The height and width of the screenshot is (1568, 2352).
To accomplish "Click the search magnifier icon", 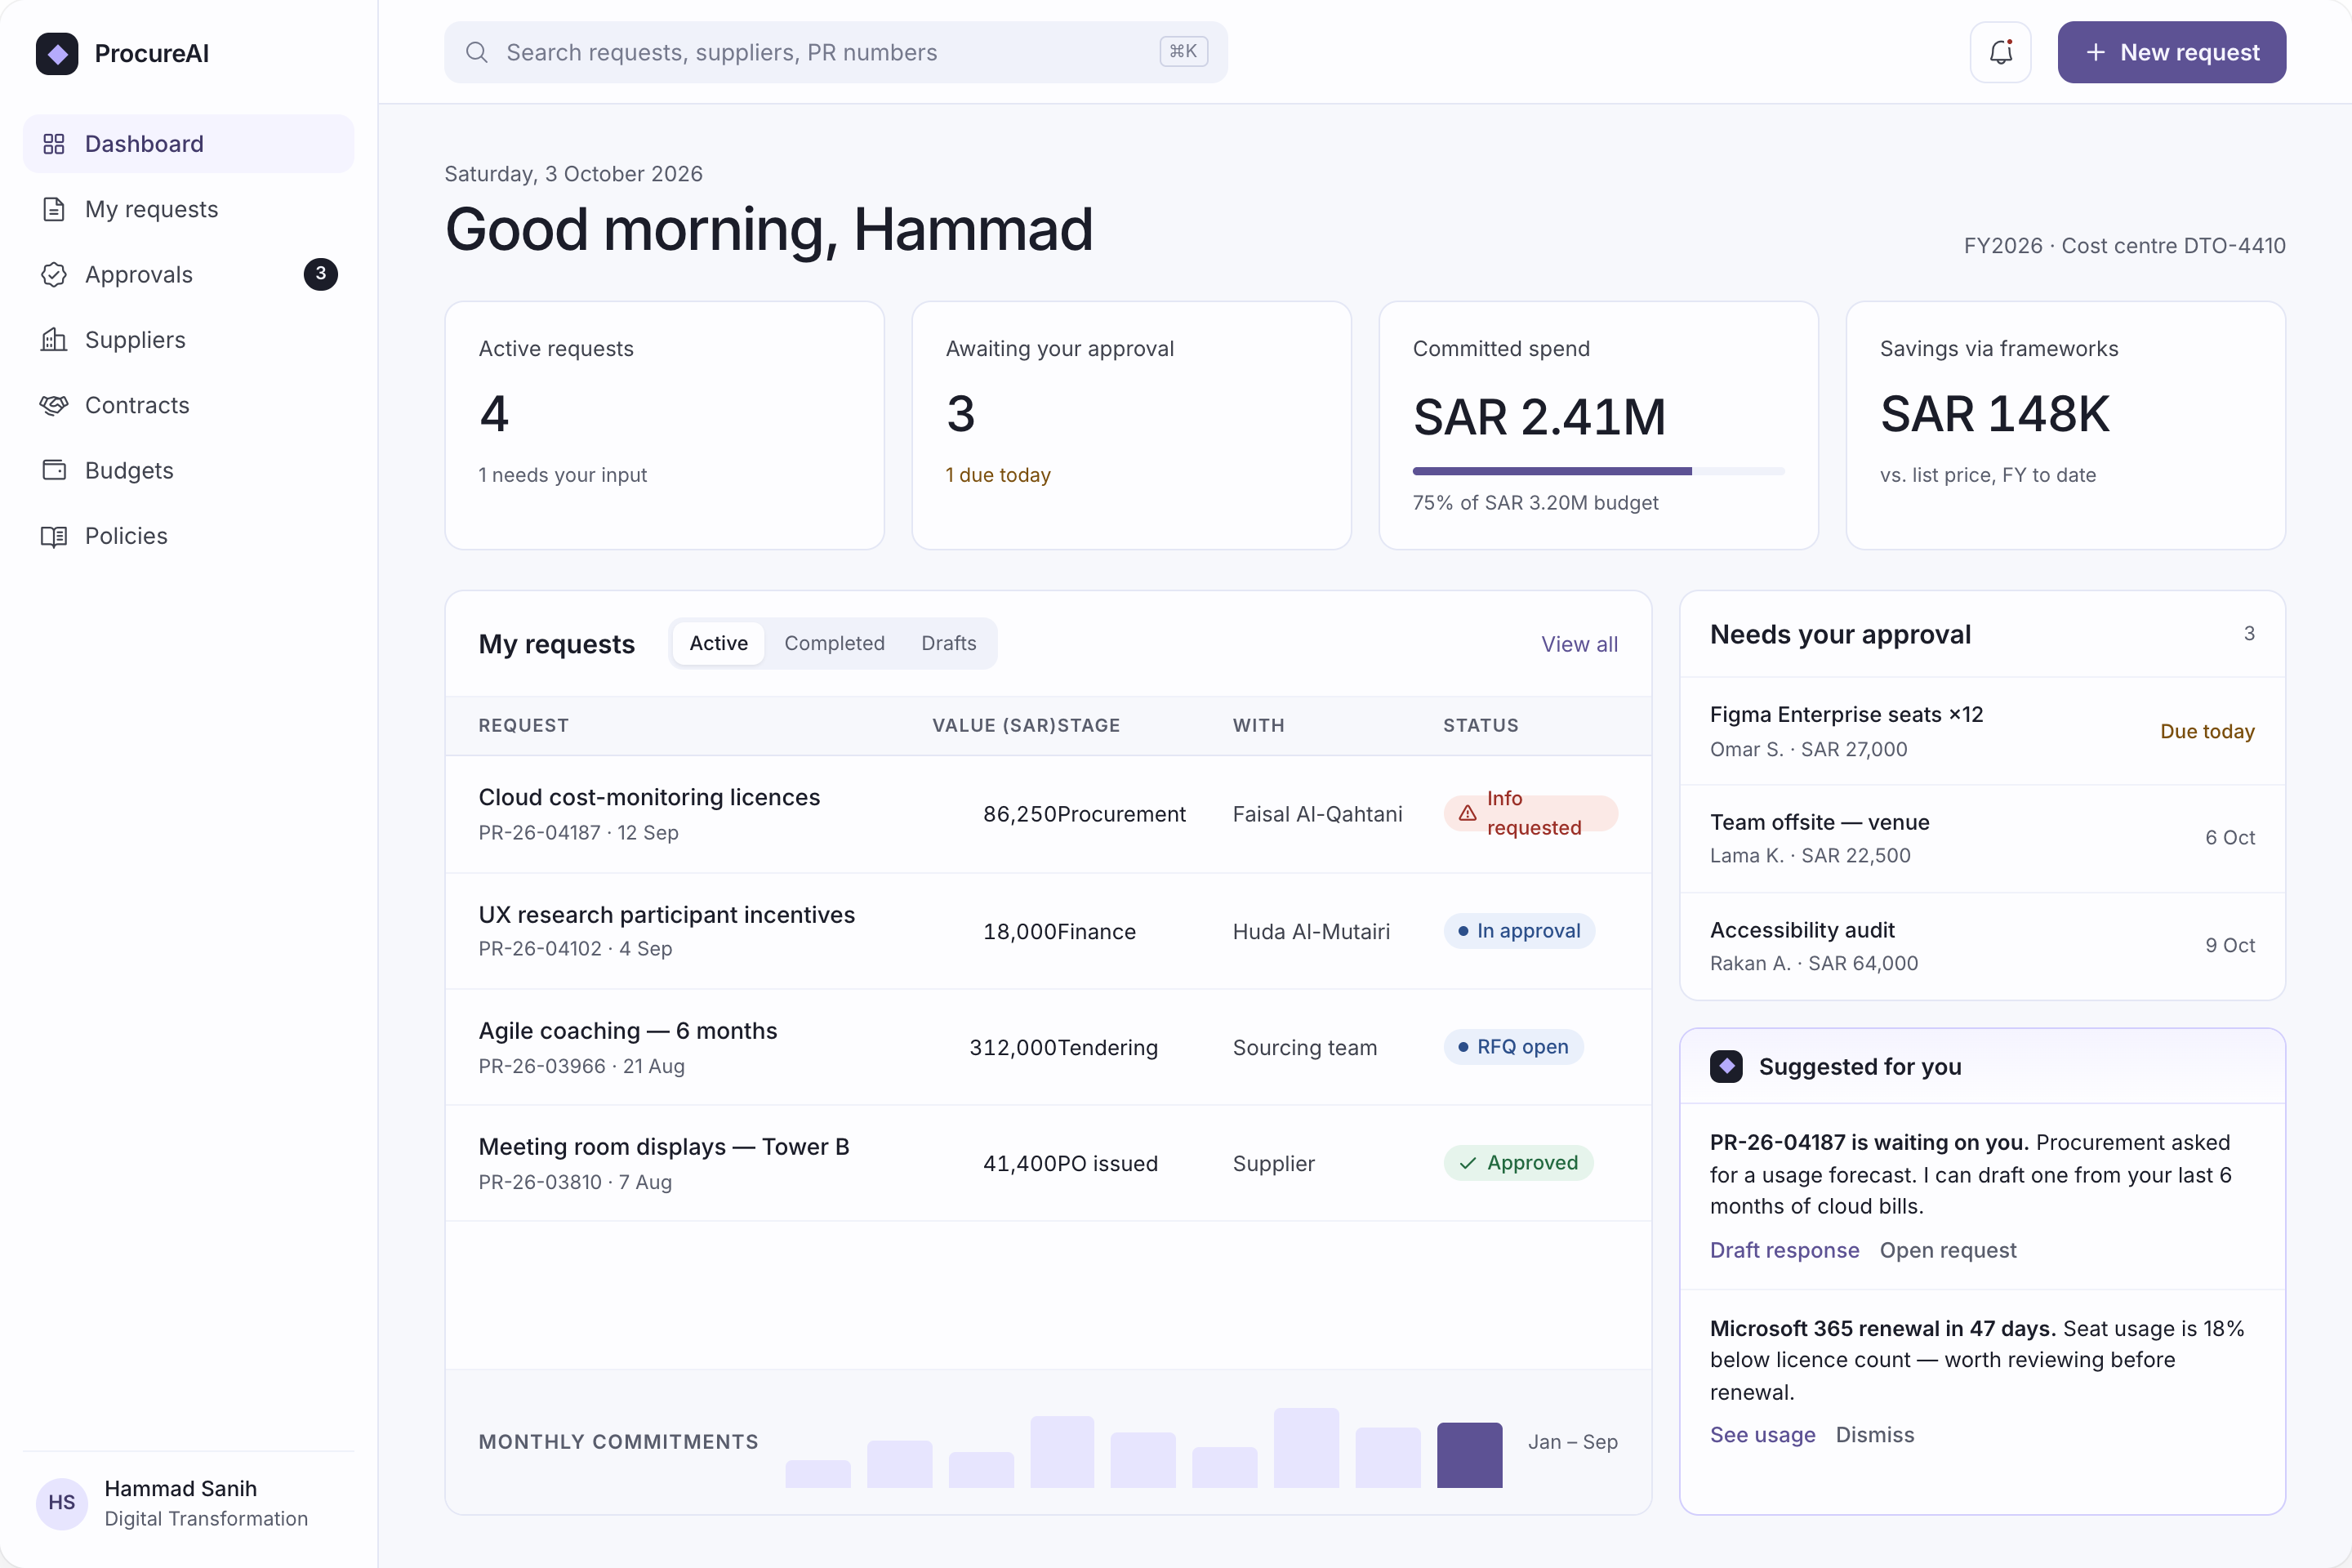I will [x=477, y=52].
